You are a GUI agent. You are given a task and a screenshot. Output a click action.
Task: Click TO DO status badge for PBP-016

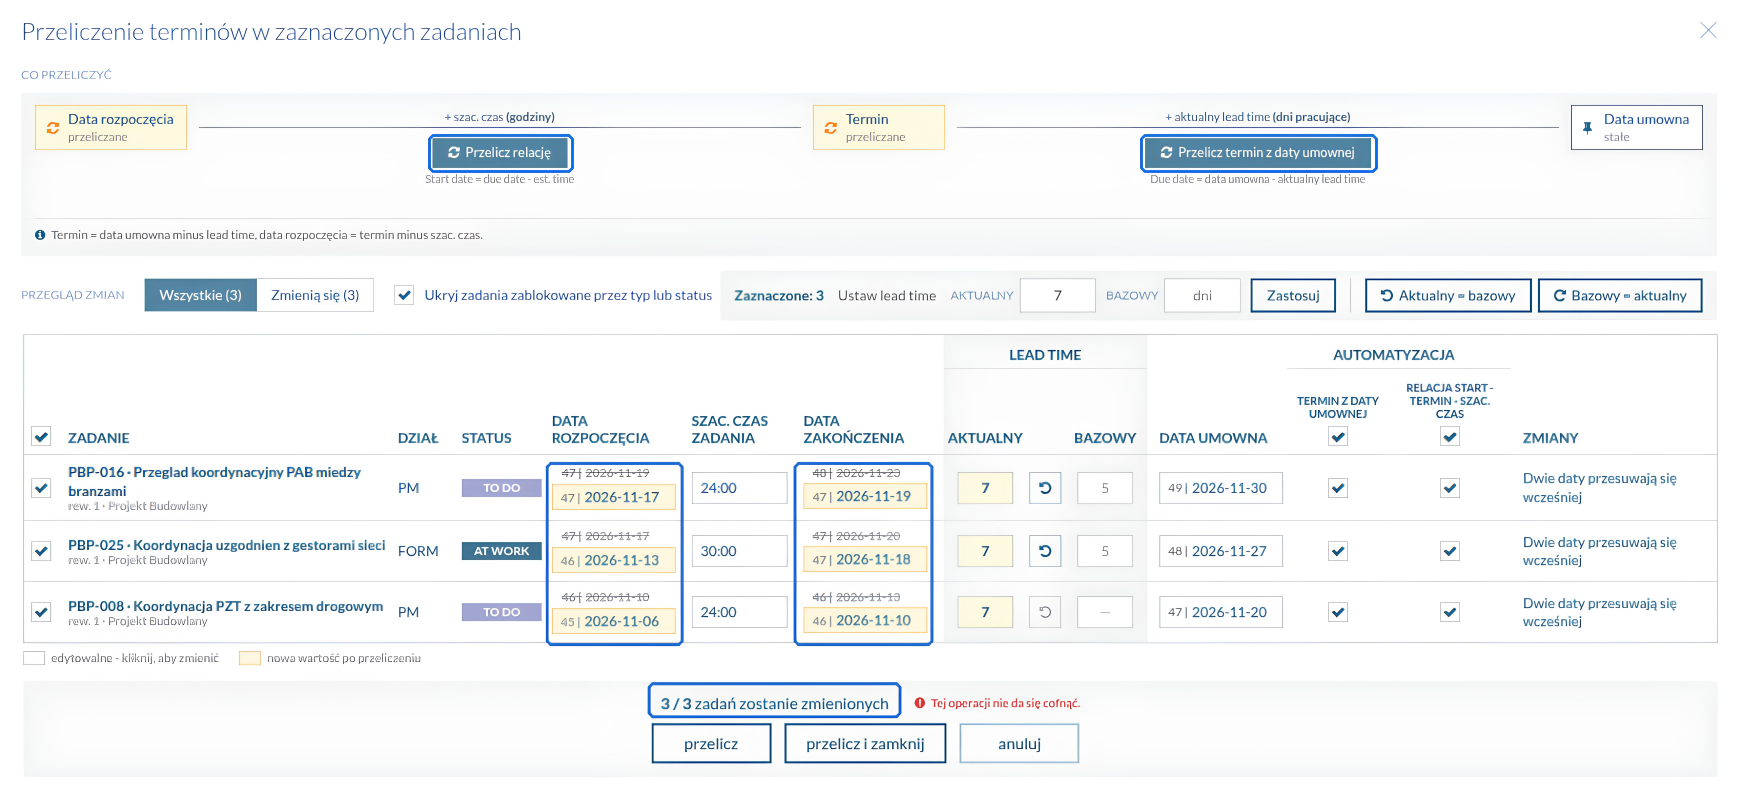(501, 488)
